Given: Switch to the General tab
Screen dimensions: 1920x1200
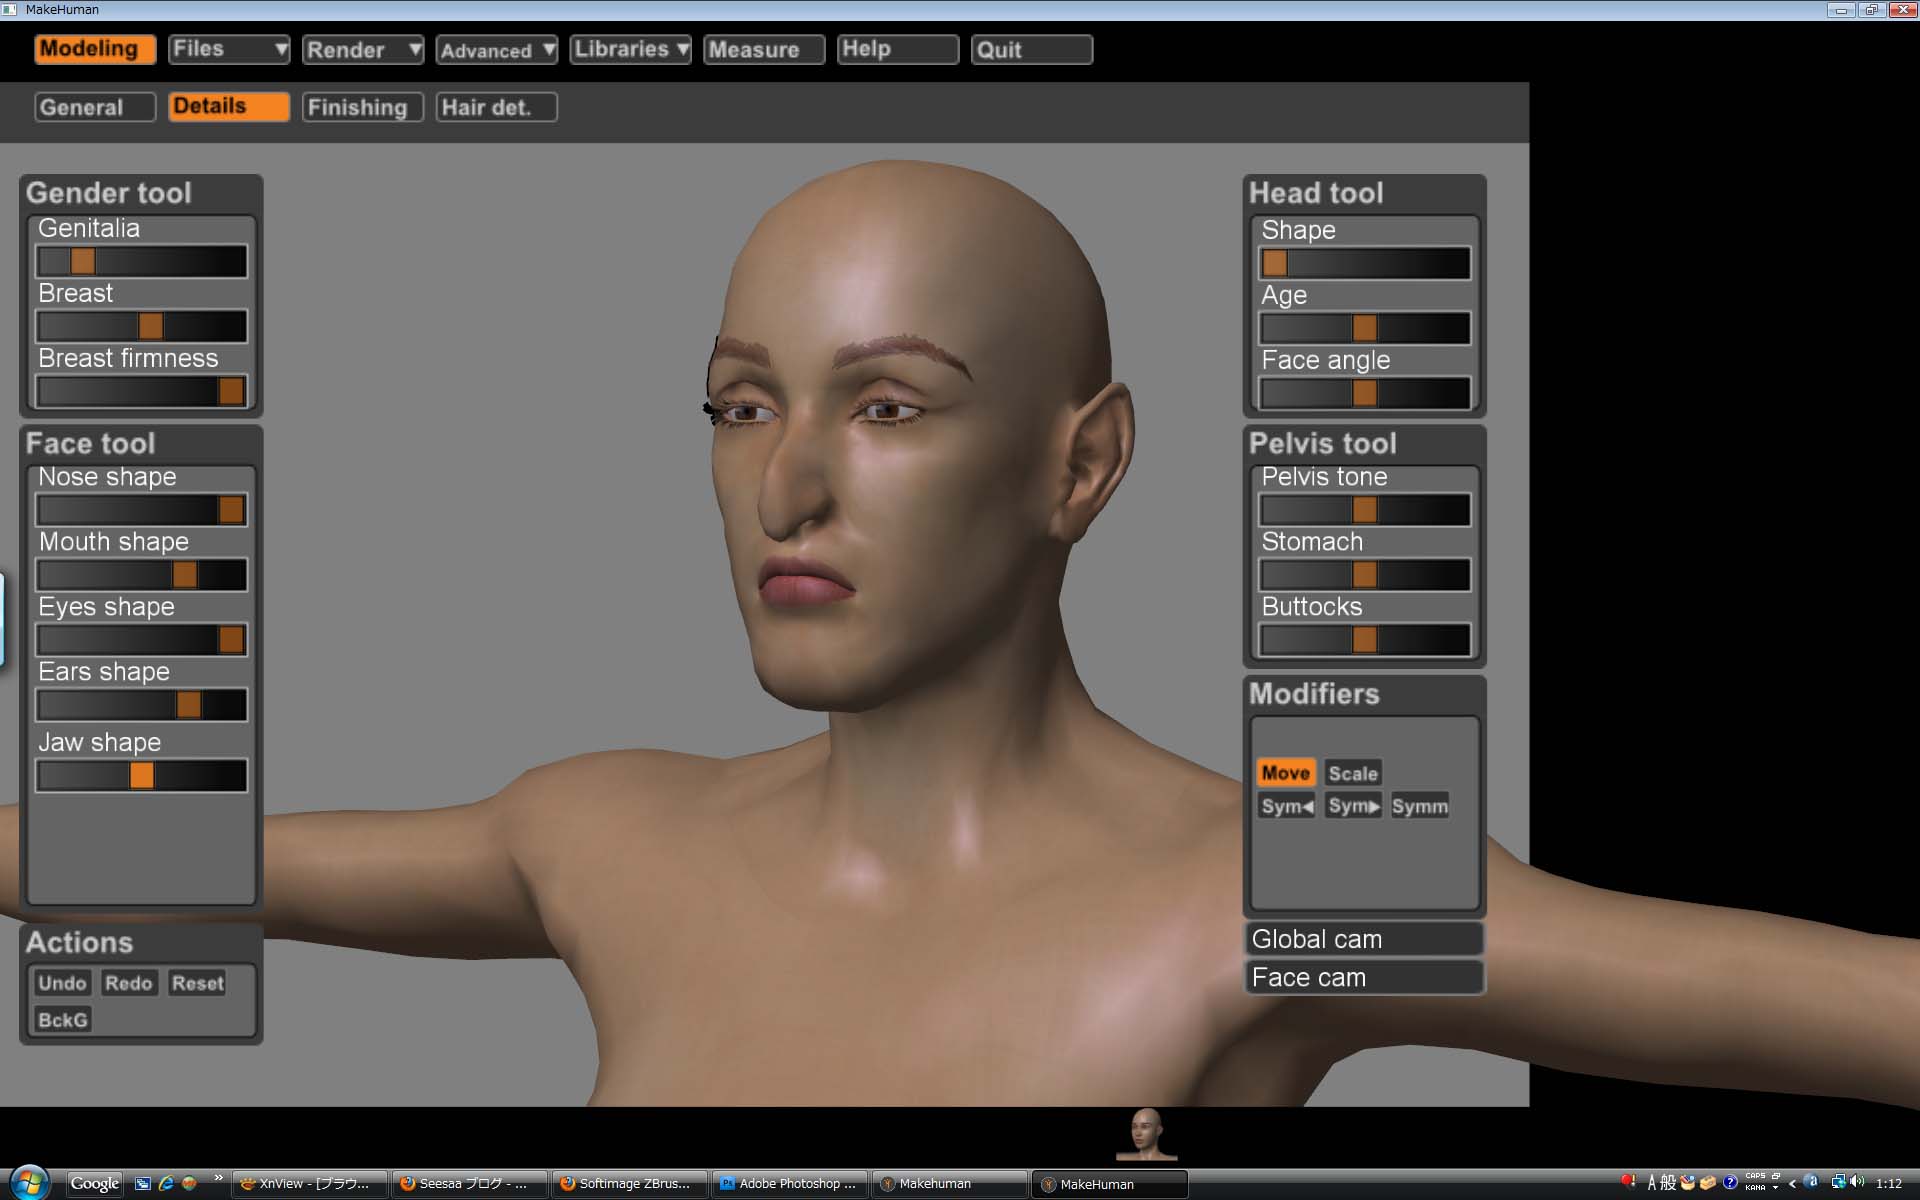Looking at the screenshot, I should click(94, 107).
